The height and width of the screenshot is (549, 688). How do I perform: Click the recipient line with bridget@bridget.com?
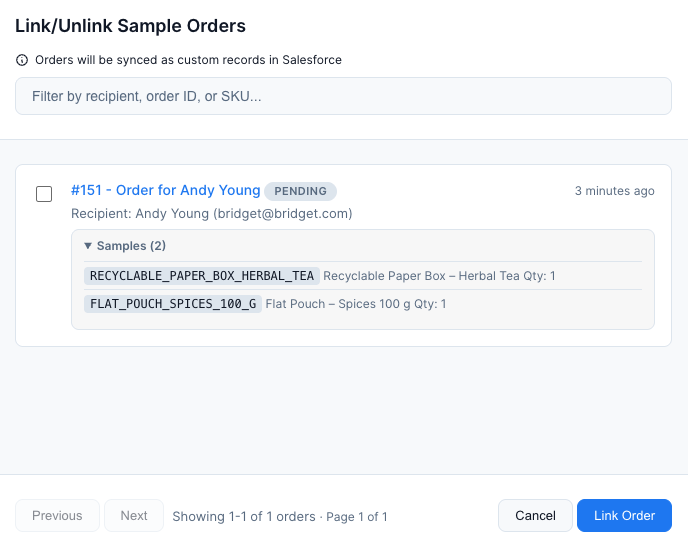click(x=211, y=214)
